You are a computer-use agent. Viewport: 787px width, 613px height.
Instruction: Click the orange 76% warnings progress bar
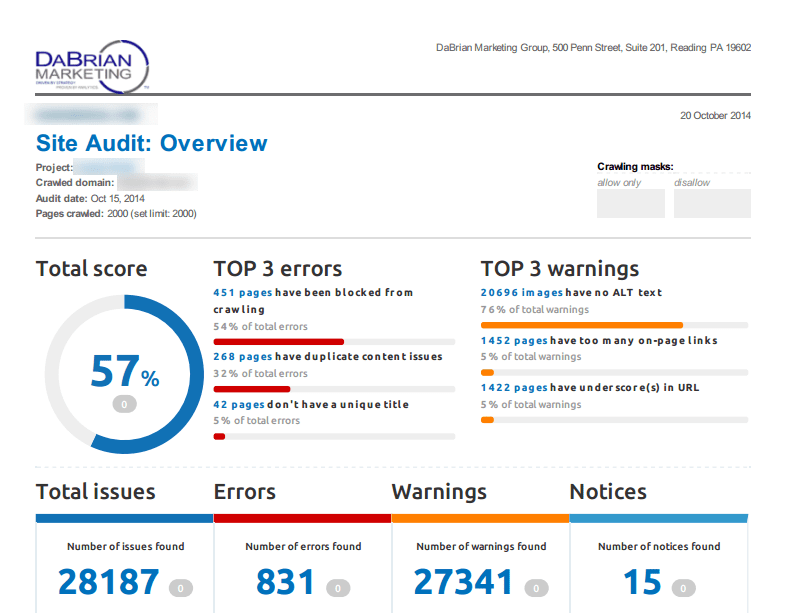(614, 325)
